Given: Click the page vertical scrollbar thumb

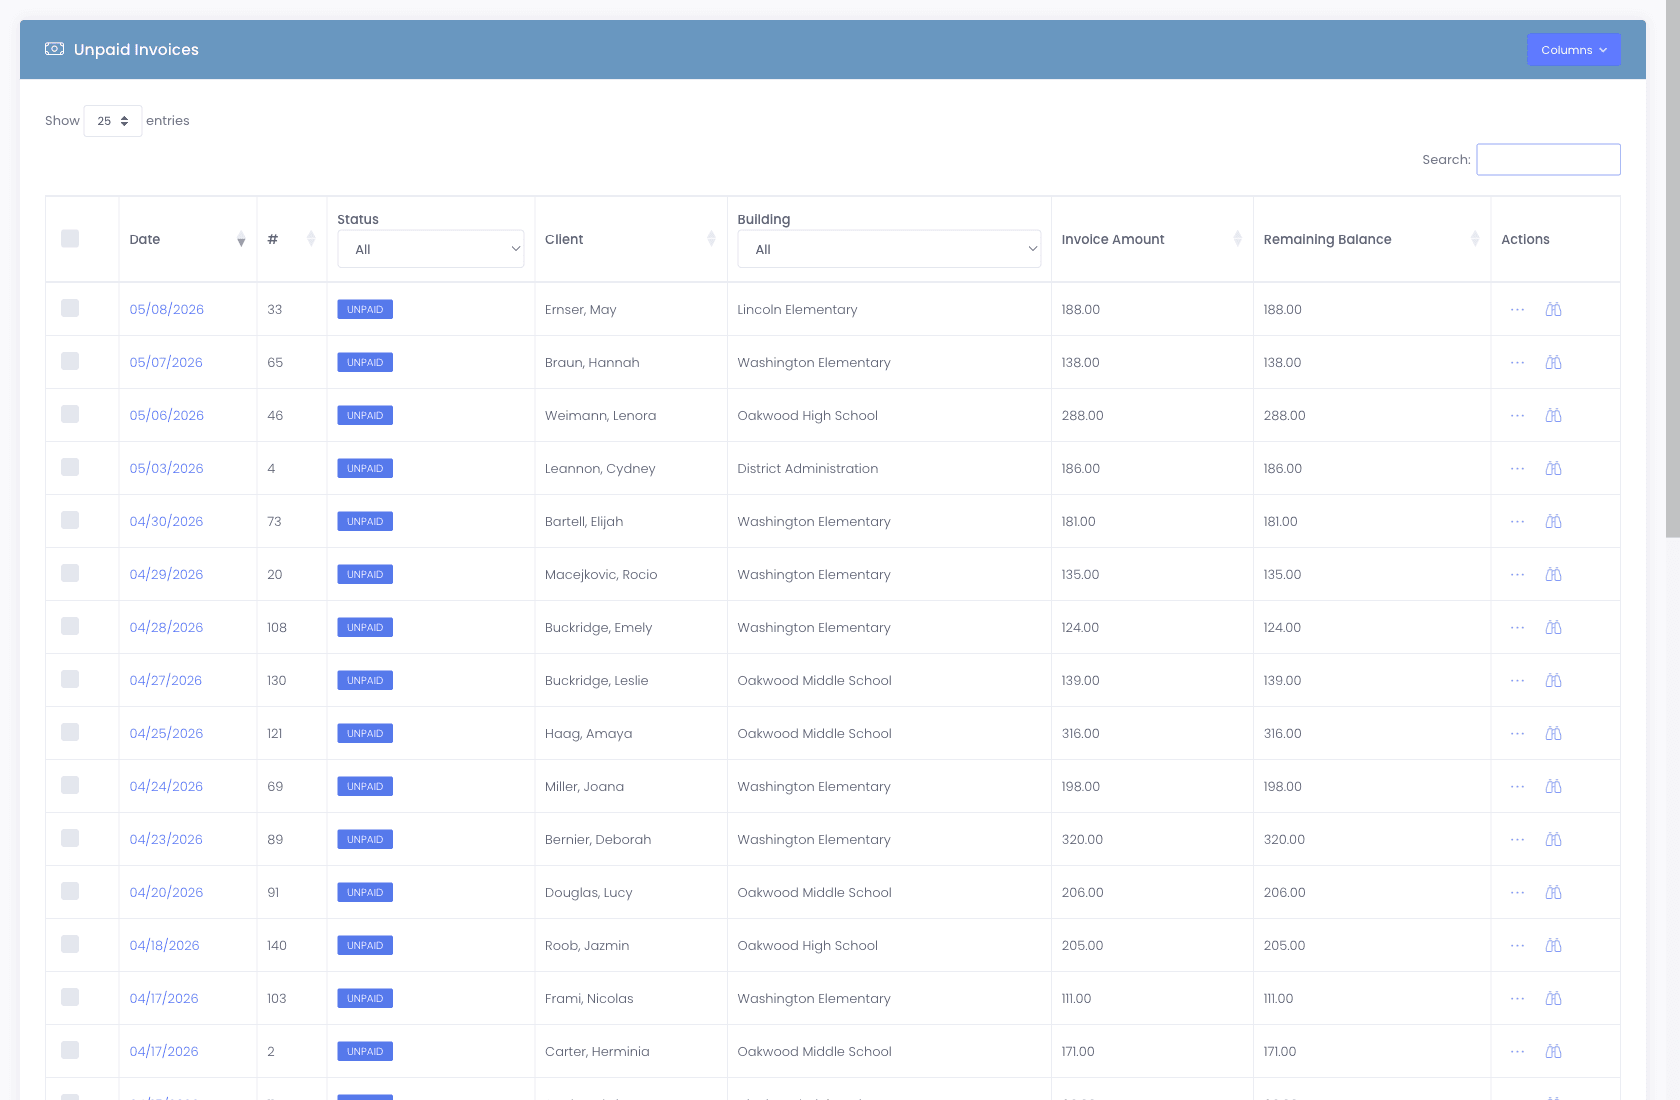Looking at the screenshot, I should coord(1673,270).
